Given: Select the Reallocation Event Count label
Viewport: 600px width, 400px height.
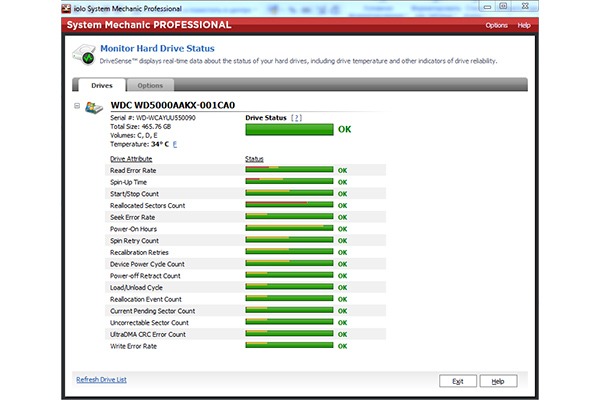Looking at the screenshot, I should pos(146,299).
